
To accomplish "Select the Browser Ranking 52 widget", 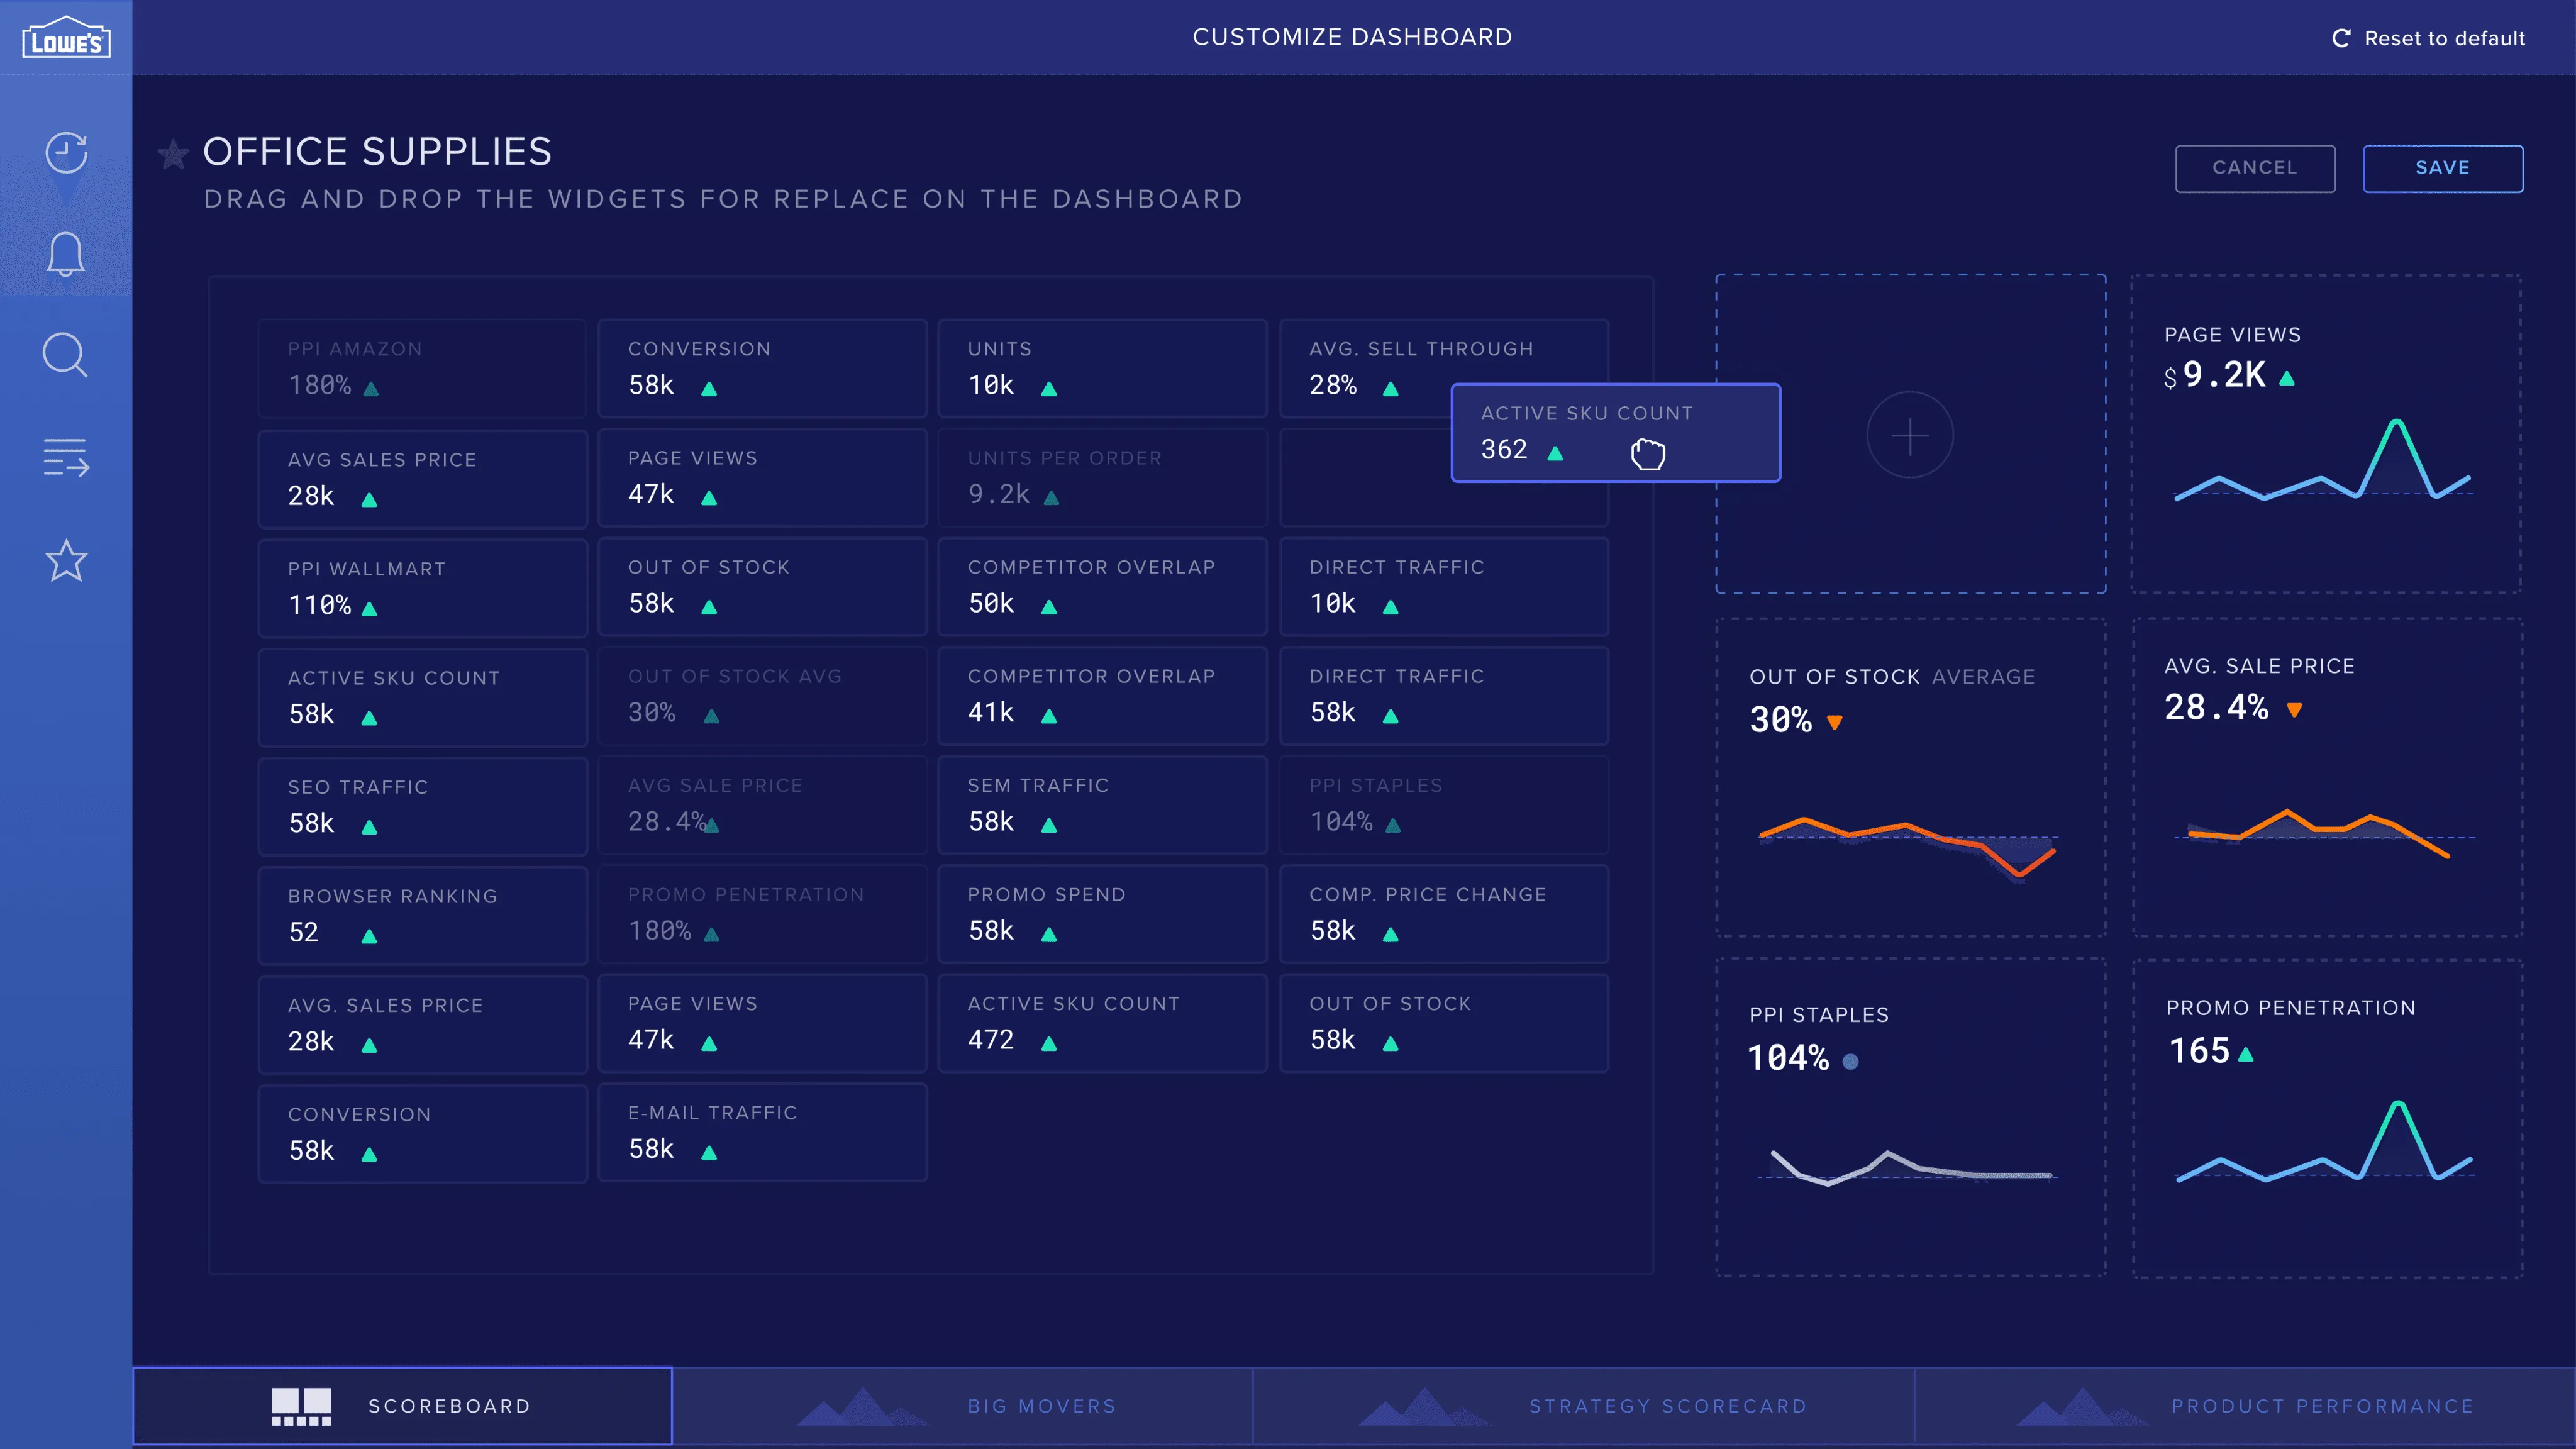I will pyautogui.click(x=423, y=915).
